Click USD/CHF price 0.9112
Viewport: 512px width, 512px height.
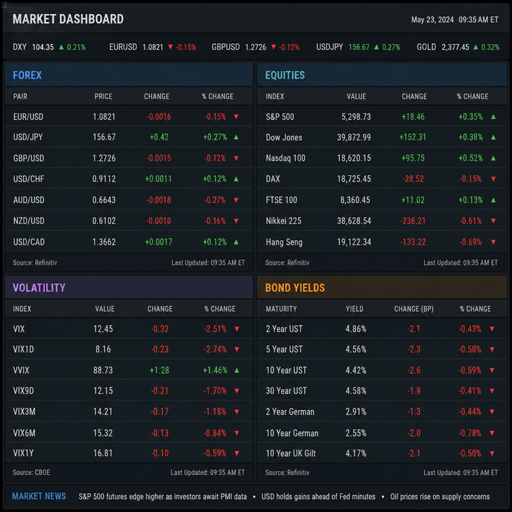104,179
